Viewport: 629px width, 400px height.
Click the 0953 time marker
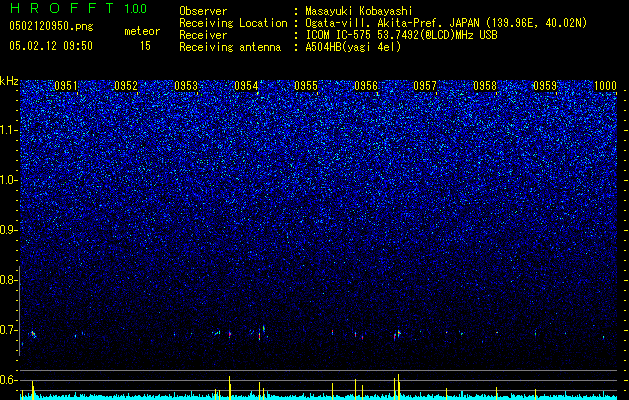(186, 86)
